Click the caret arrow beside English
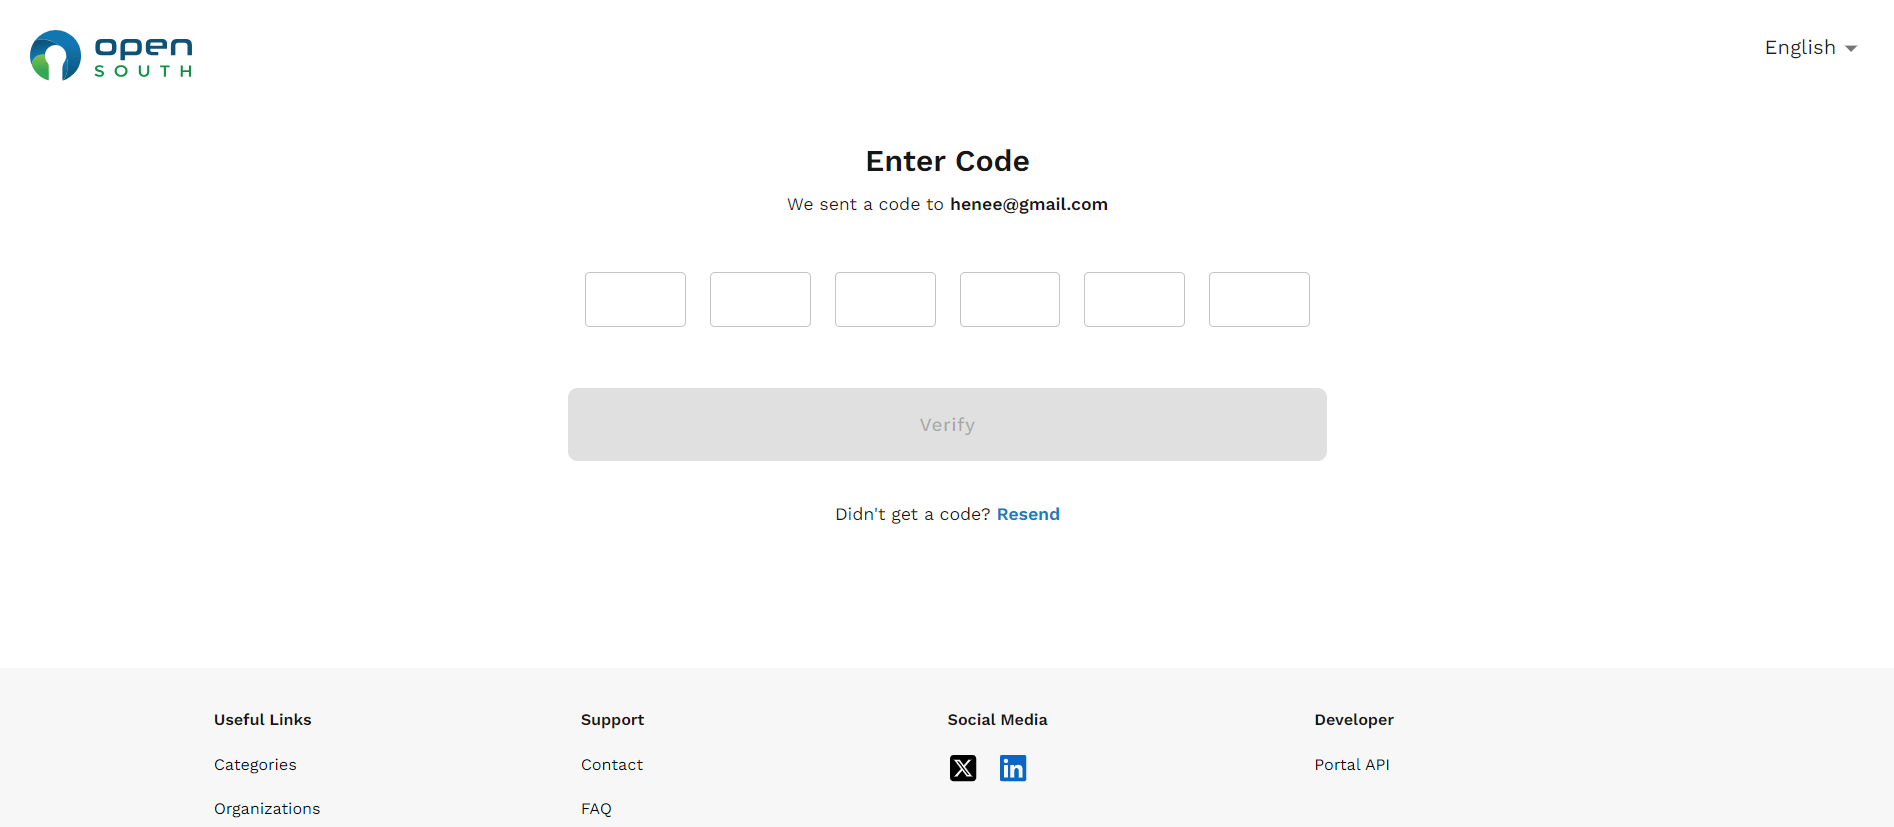 [x=1851, y=49]
